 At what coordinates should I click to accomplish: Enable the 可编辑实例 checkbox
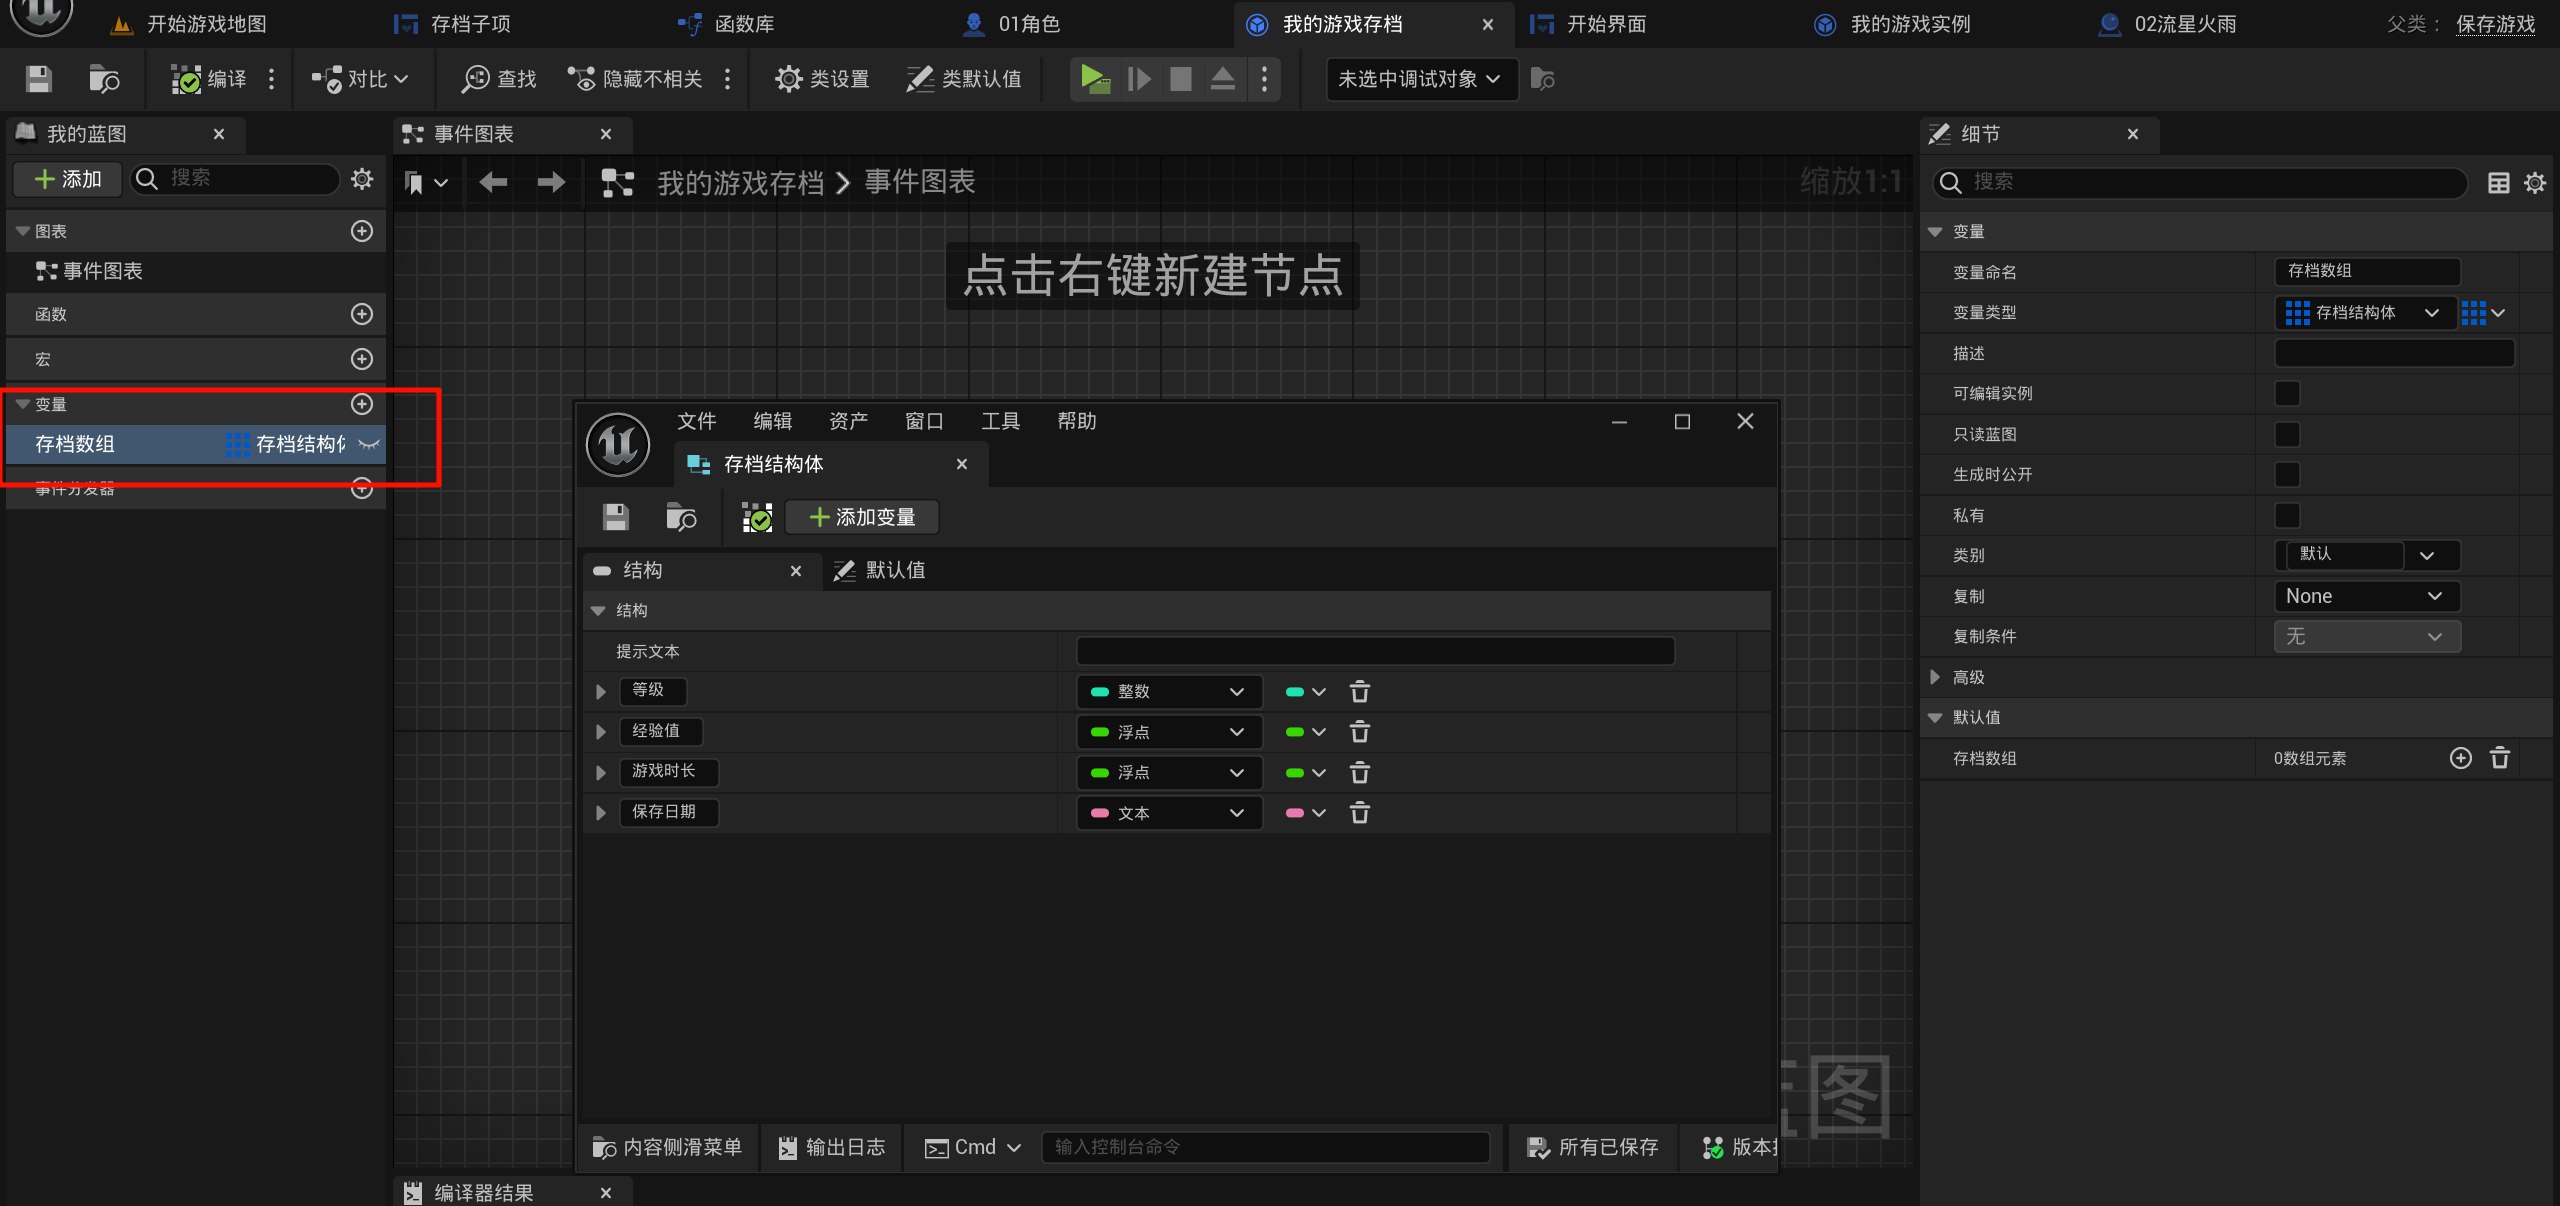[x=2286, y=394]
